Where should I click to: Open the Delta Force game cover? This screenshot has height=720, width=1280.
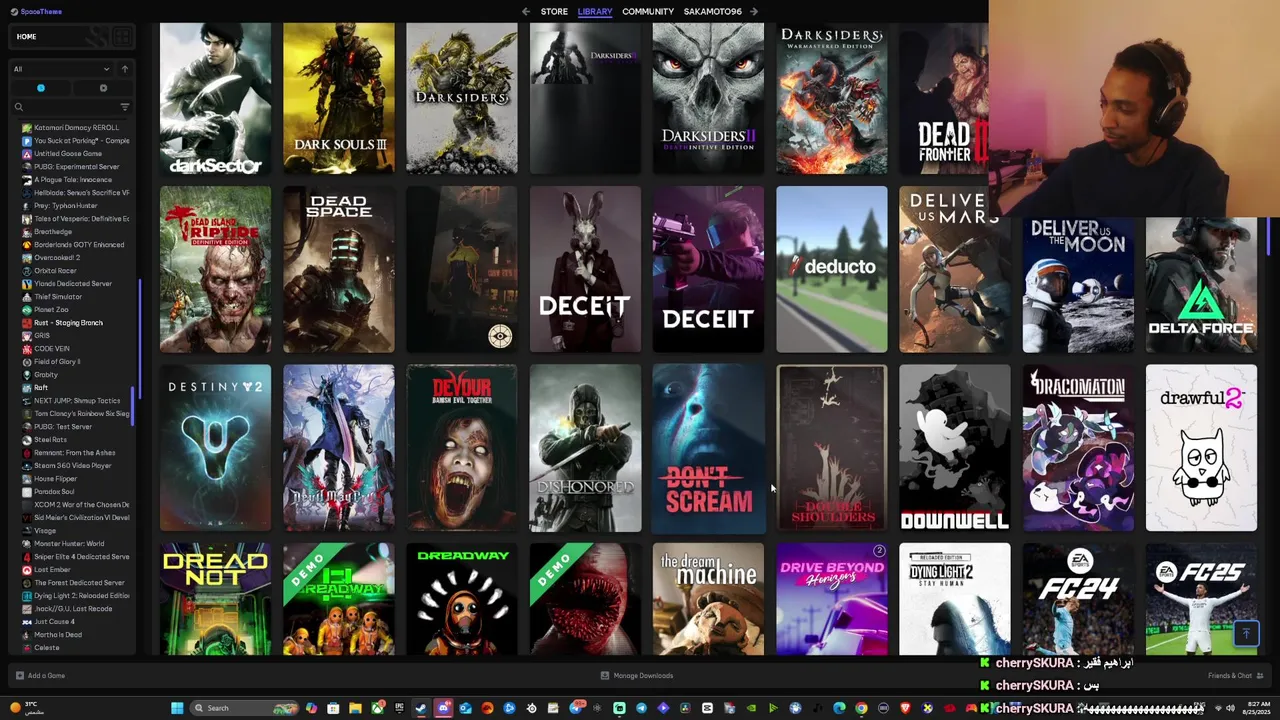click(1201, 285)
